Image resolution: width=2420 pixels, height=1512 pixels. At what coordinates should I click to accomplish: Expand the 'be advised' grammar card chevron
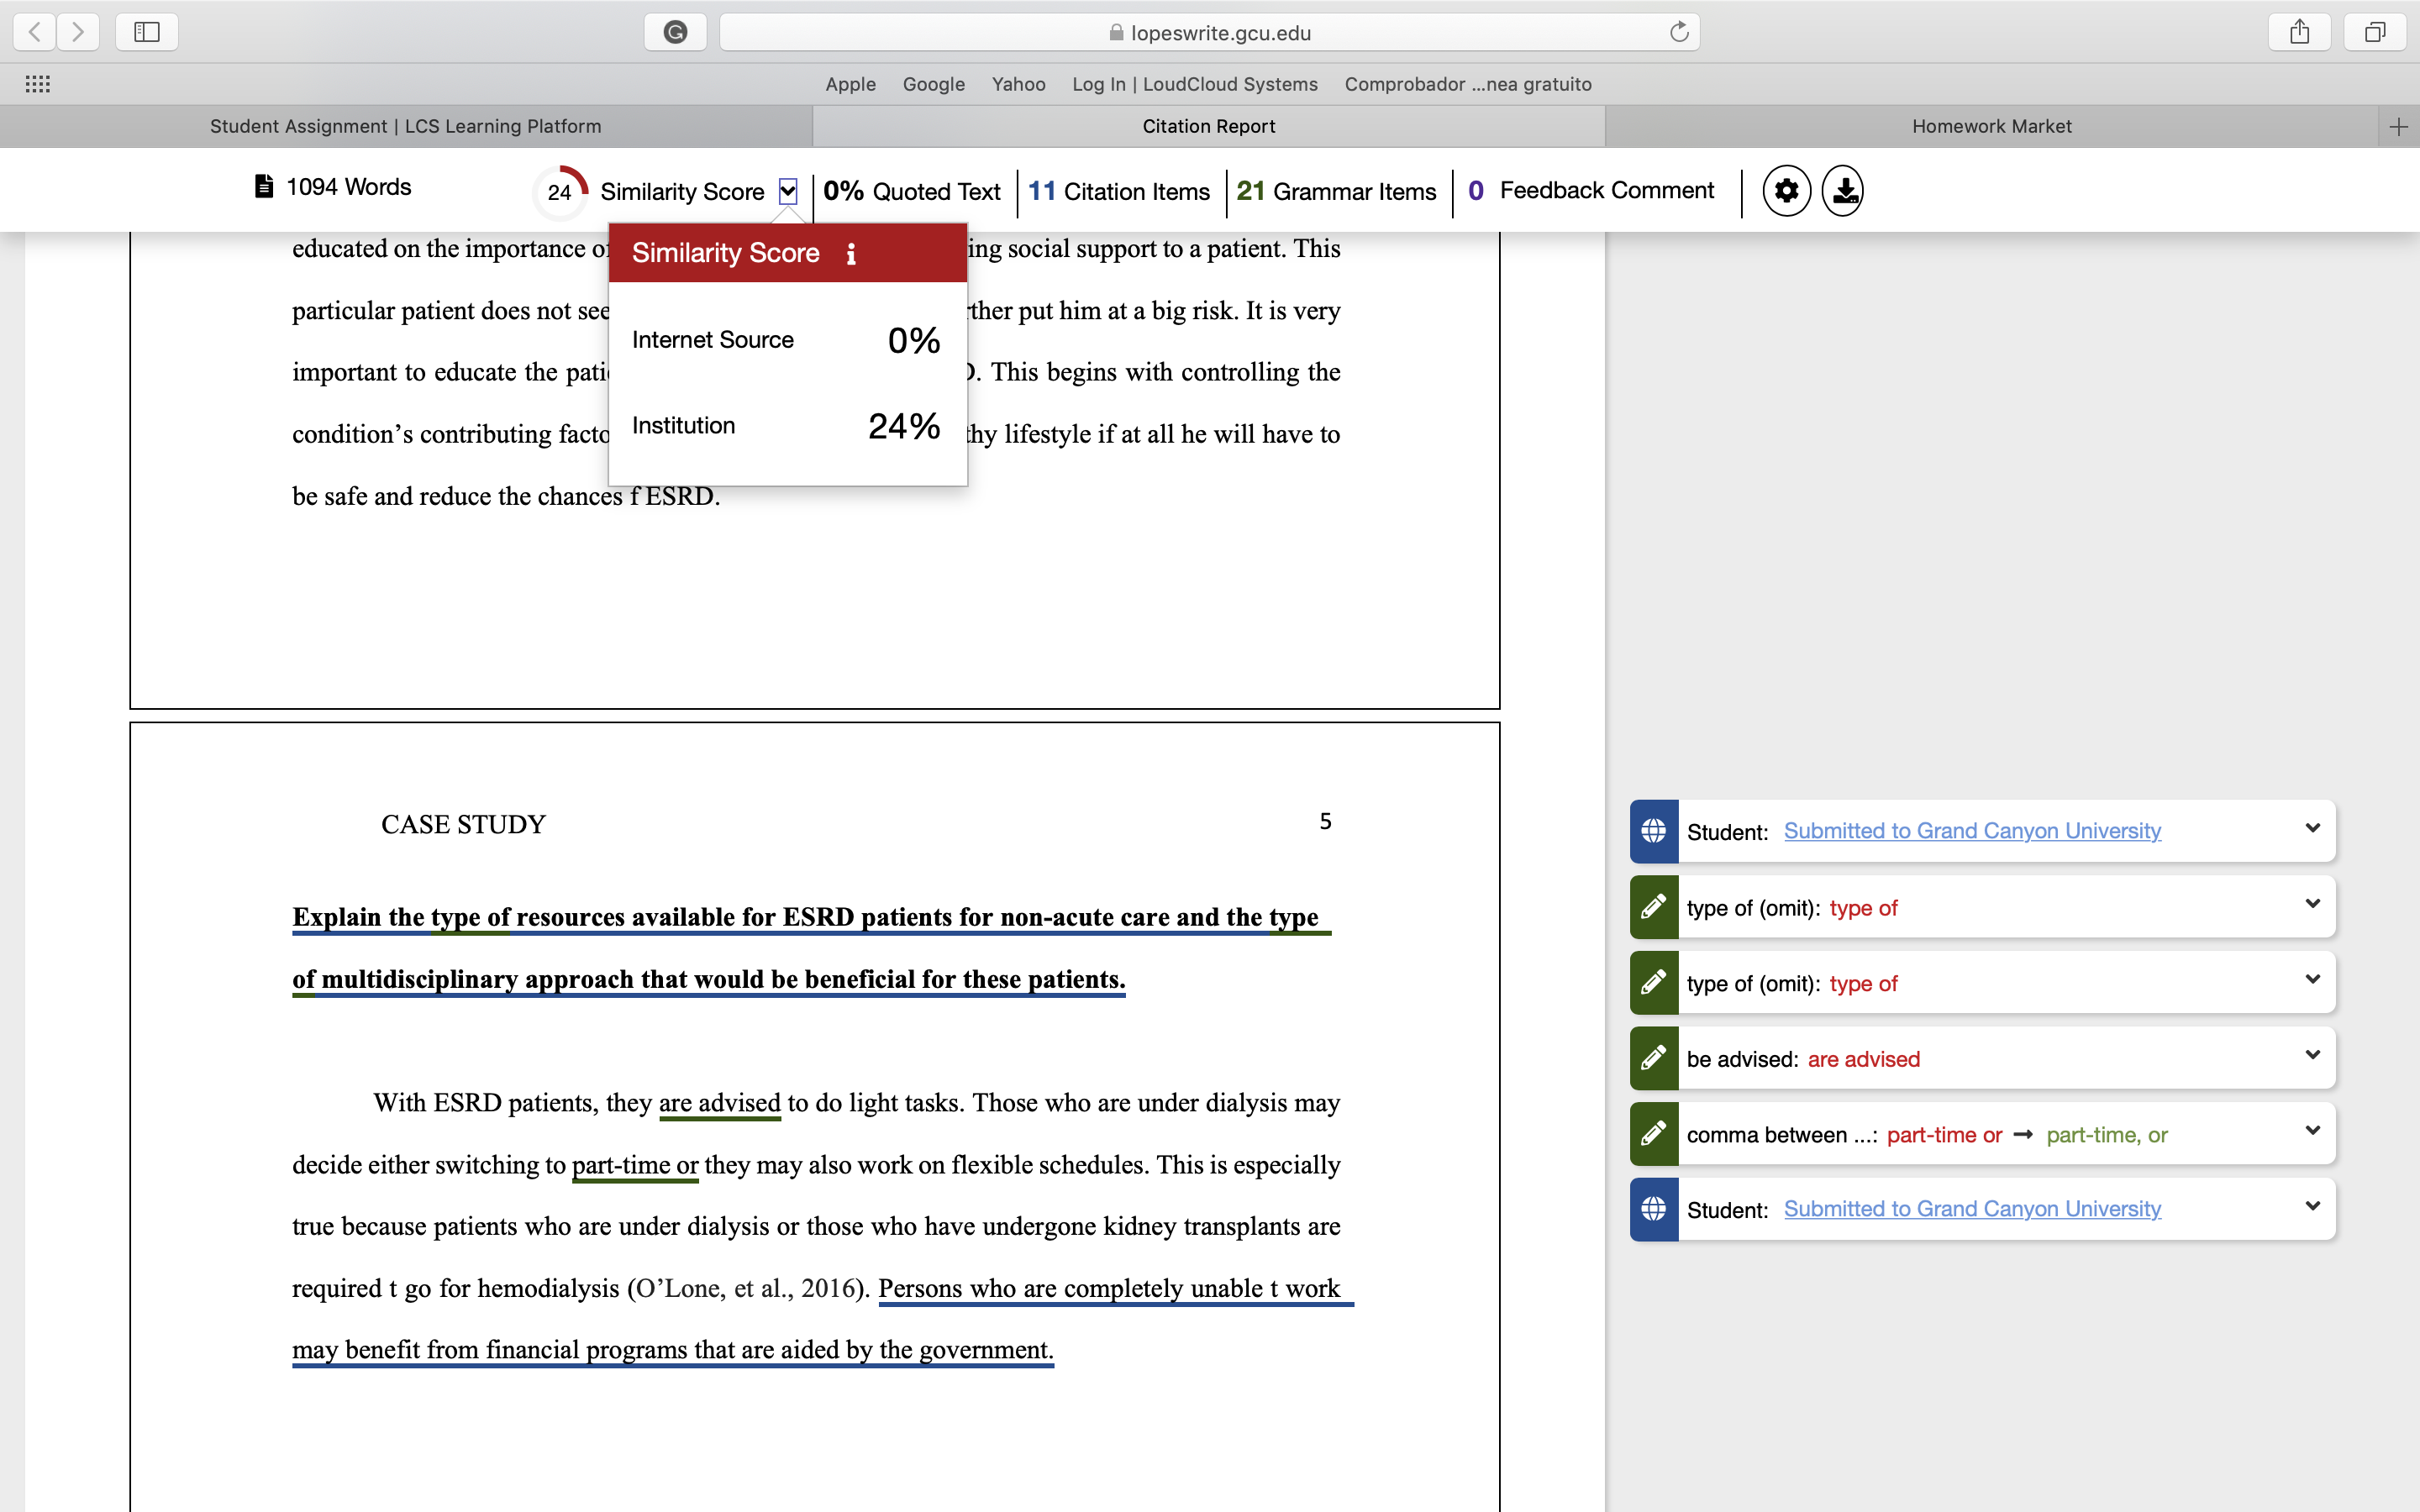(2312, 1055)
